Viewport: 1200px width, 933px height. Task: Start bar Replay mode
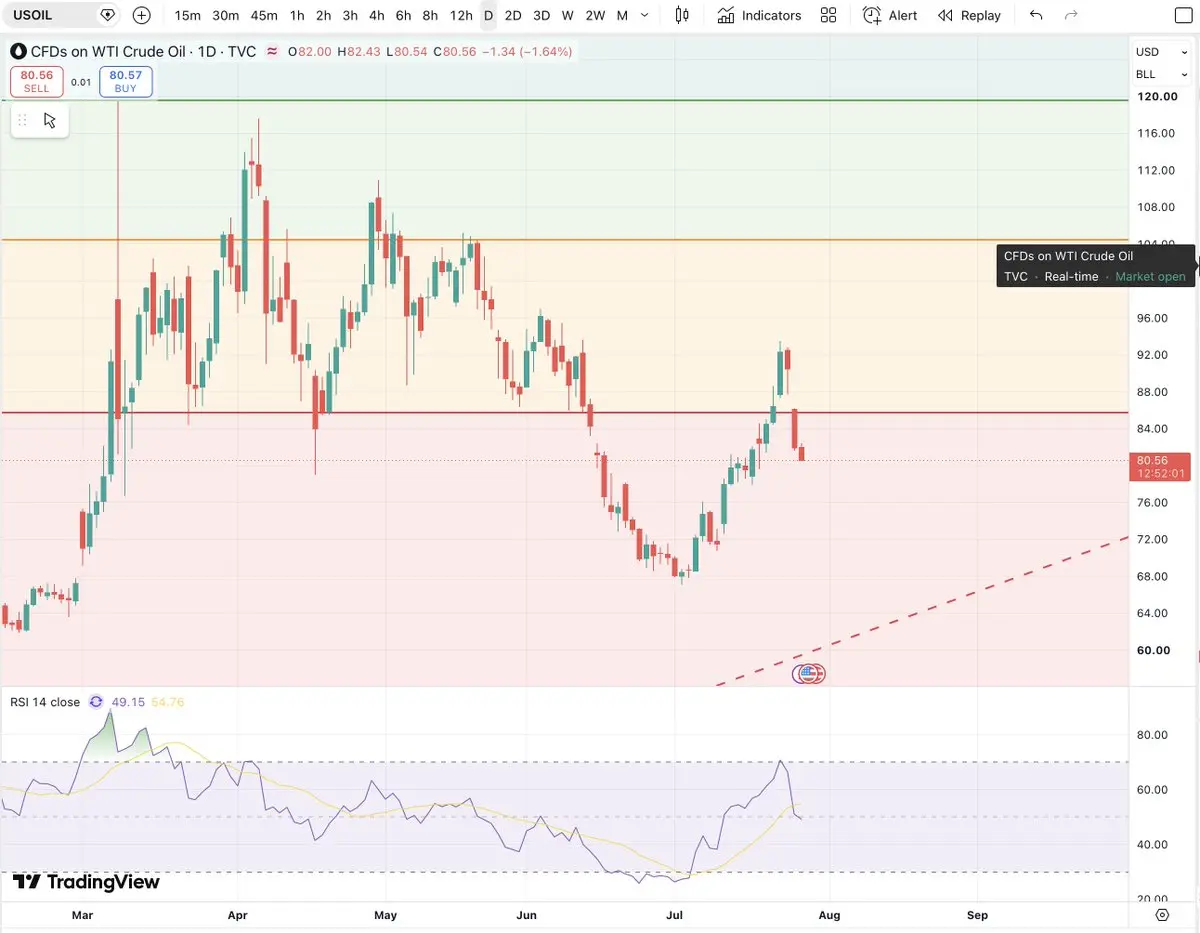tap(969, 15)
